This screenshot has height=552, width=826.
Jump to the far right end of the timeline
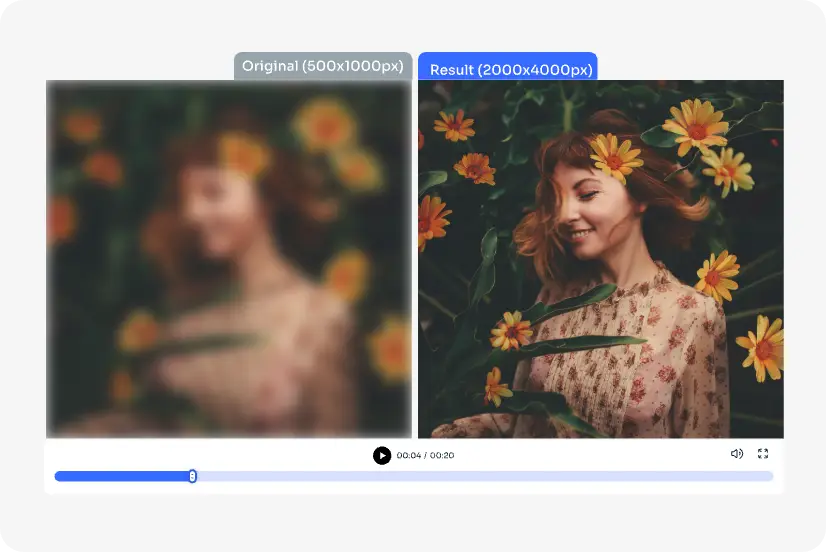[x=770, y=476]
